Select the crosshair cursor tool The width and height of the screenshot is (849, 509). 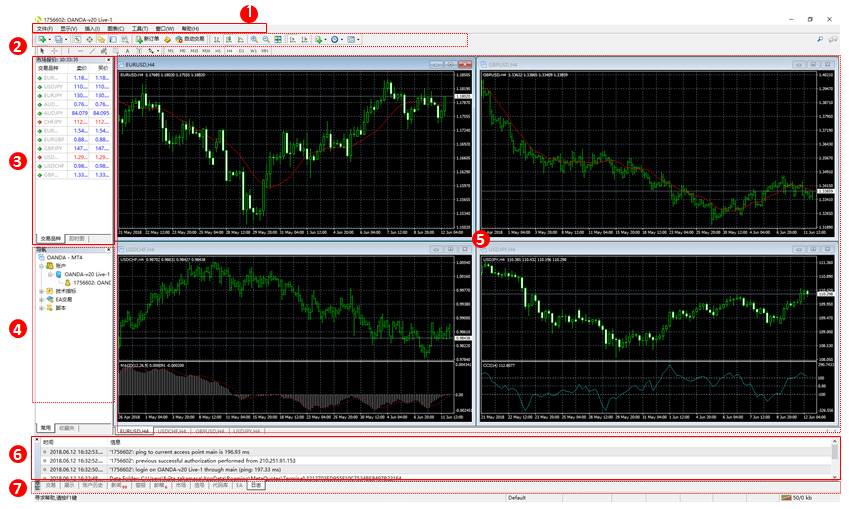pyautogui.click(x=54, y=50)
